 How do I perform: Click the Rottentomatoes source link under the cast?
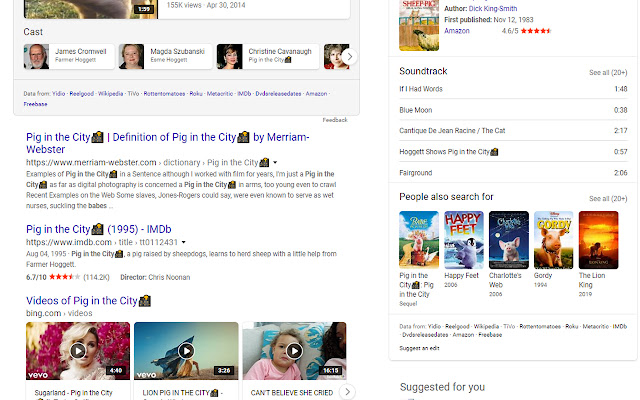click(x=164, y=93)
